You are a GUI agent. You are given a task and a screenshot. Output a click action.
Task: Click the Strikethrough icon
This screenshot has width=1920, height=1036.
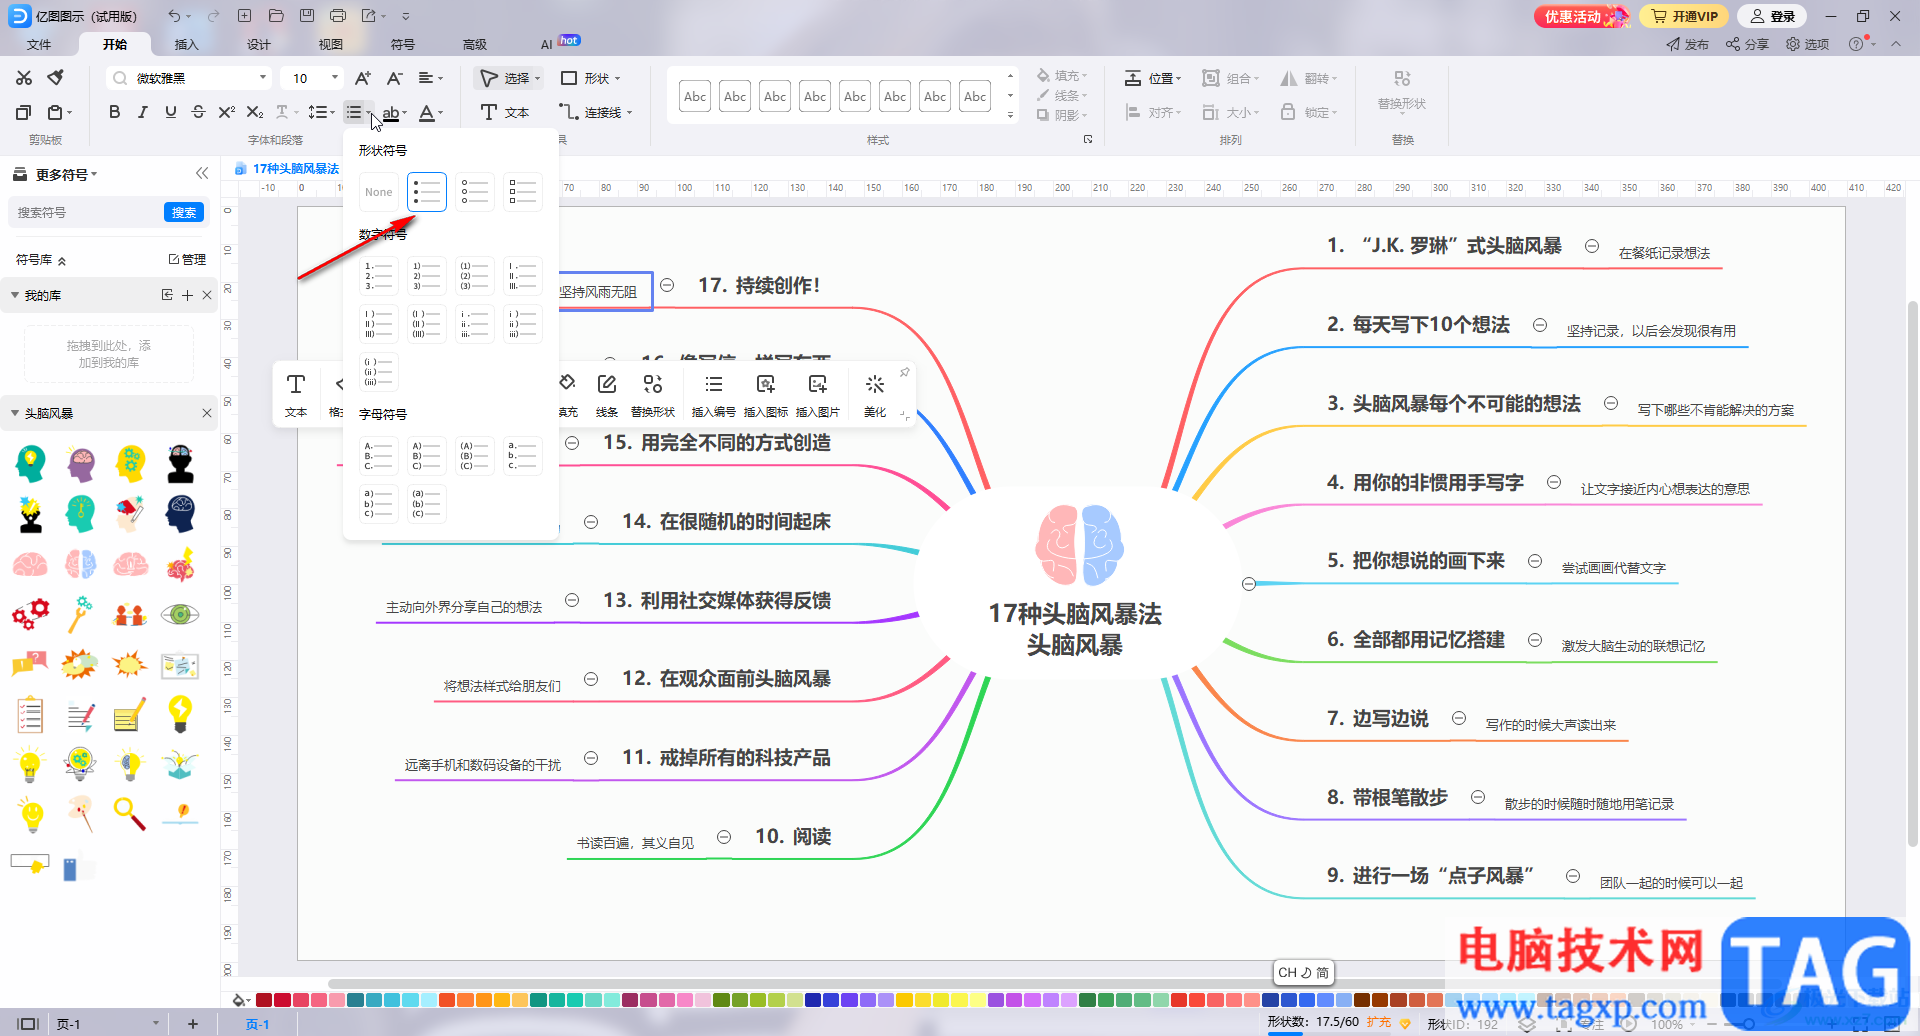click(198, 112)
